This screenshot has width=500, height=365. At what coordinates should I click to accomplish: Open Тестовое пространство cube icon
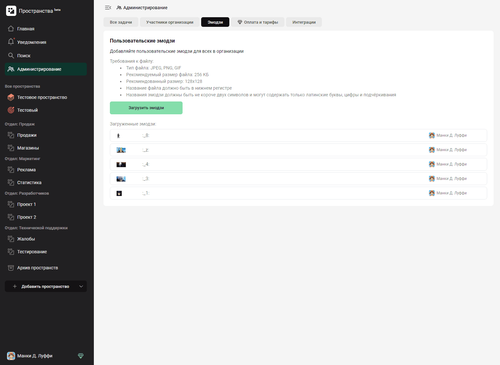(11, 97)
